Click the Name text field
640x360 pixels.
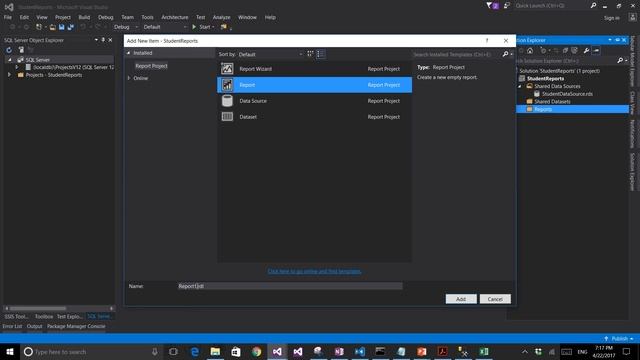290,286
